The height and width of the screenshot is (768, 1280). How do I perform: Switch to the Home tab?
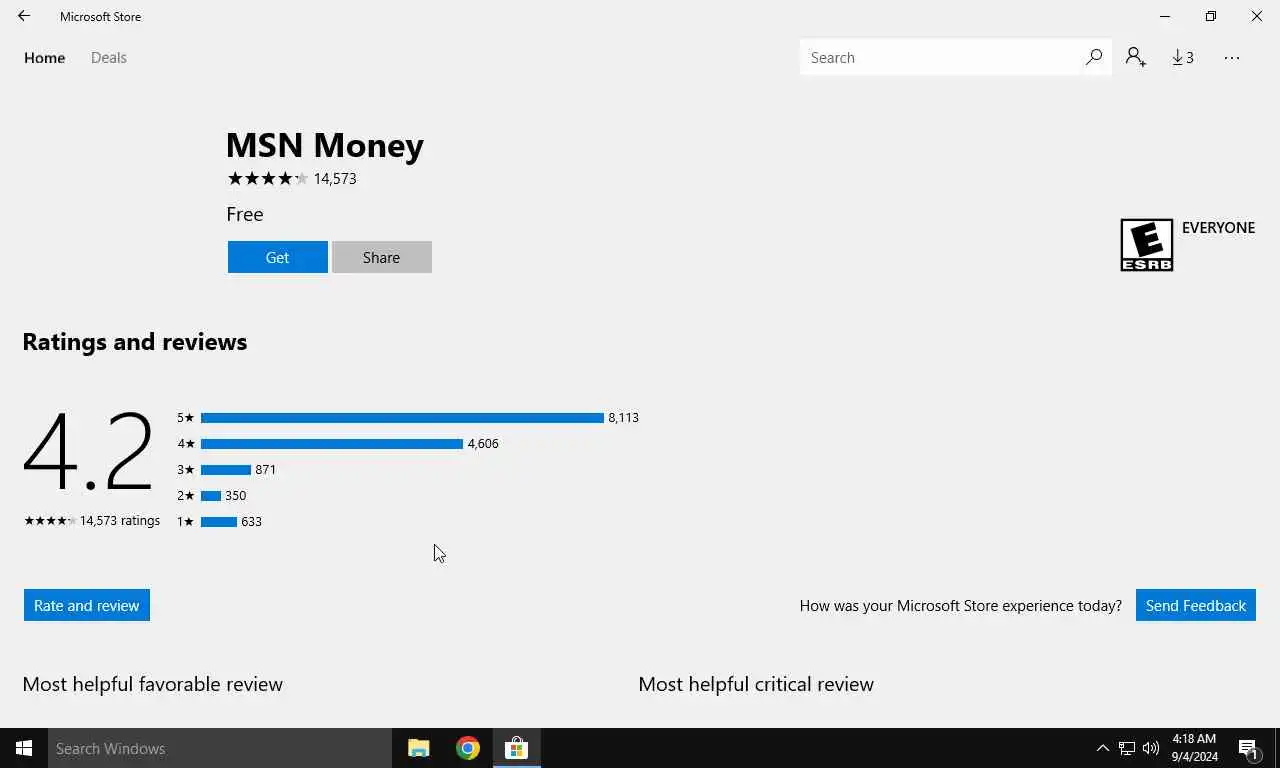click(x=45, y=57)
